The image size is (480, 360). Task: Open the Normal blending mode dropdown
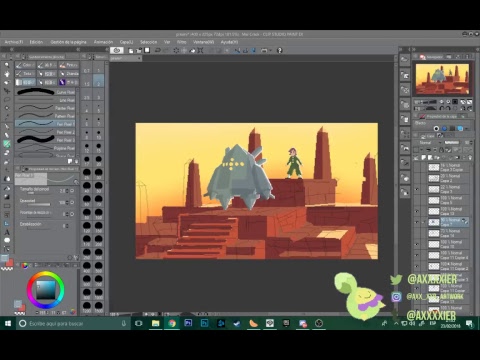coord(429,143)
